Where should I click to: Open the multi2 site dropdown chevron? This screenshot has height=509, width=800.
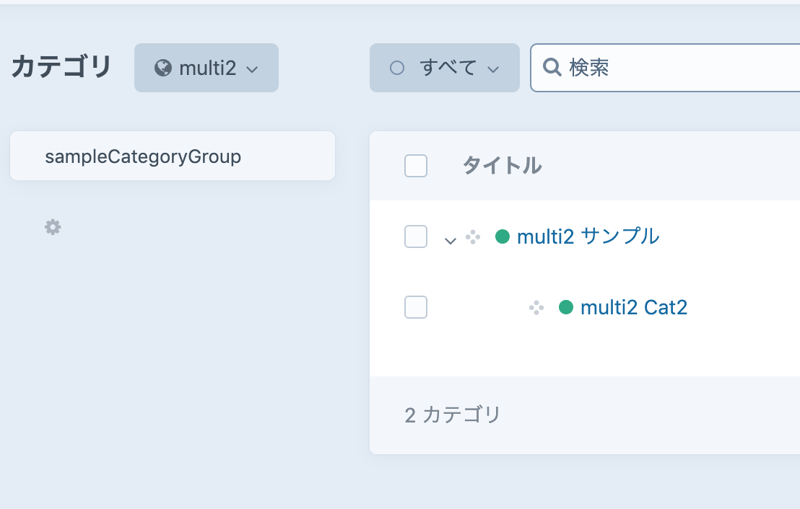tap(252, 69)
